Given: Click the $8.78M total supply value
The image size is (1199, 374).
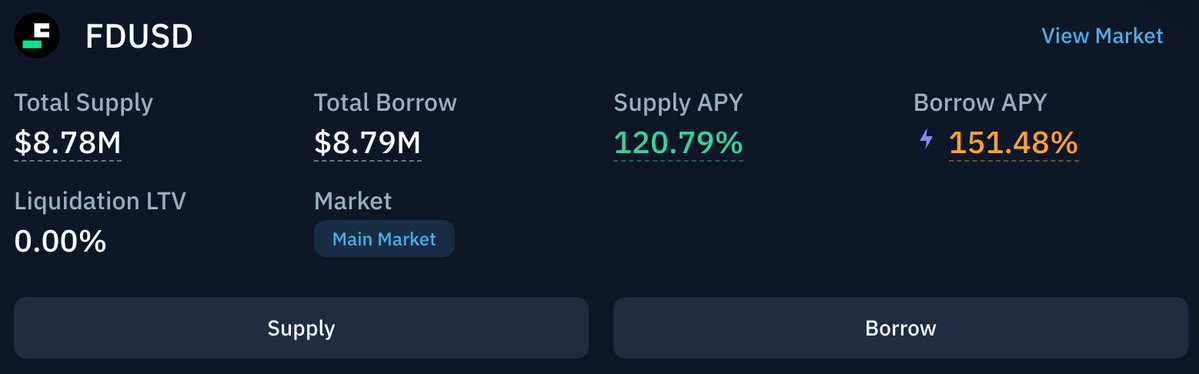Looking at the screenshot, I should coord(67,143).
